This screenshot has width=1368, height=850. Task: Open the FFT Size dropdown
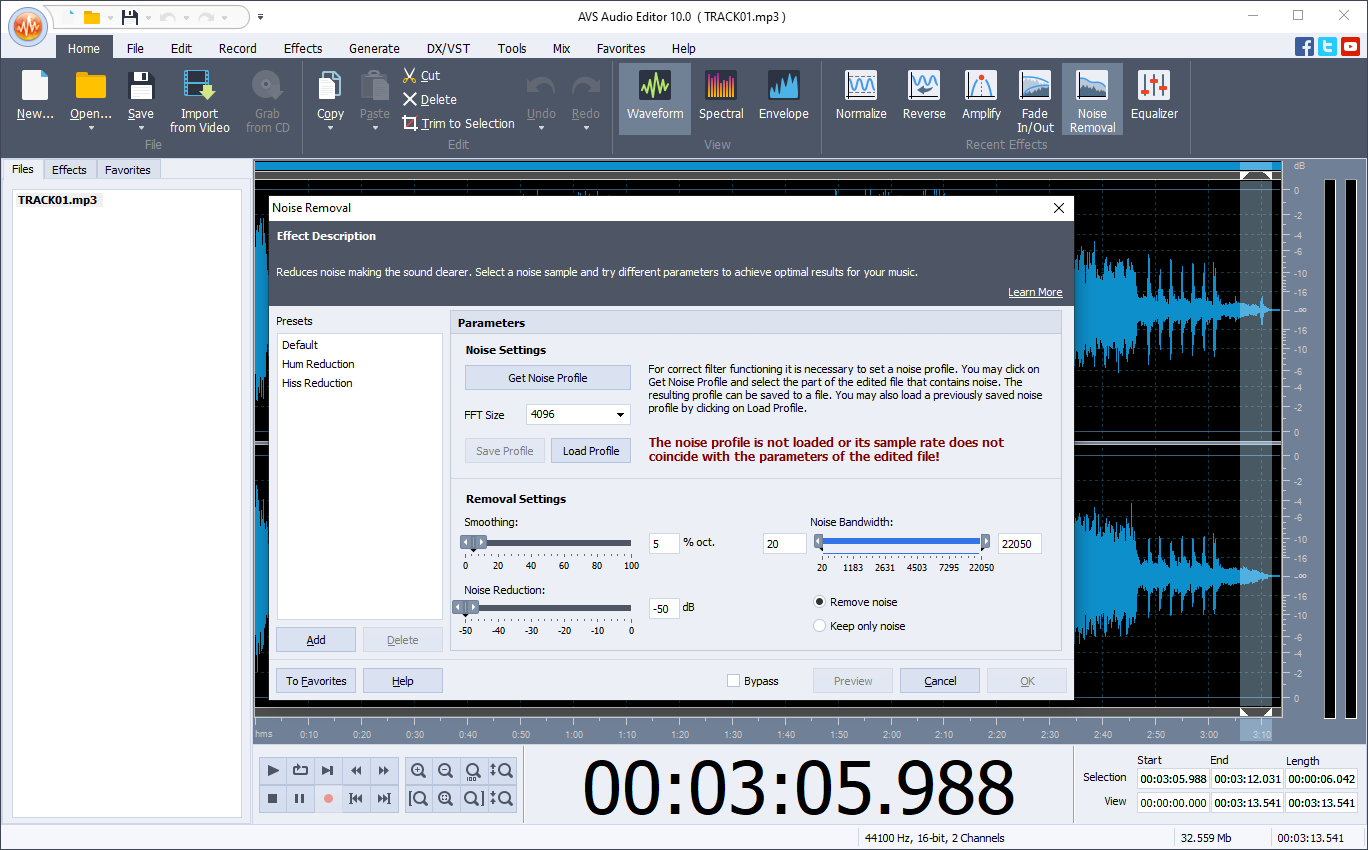click(619, 414)
